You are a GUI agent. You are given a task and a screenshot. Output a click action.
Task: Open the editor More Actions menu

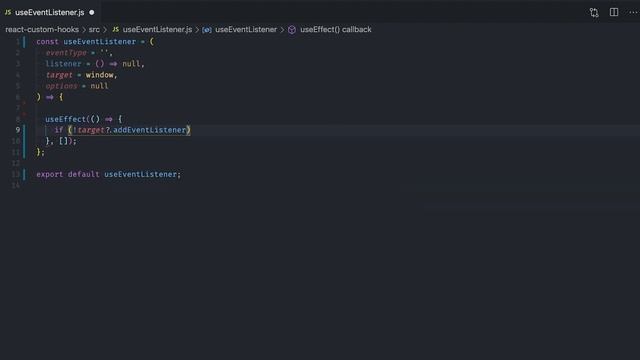pyautogui.click(x=633, y=12)
